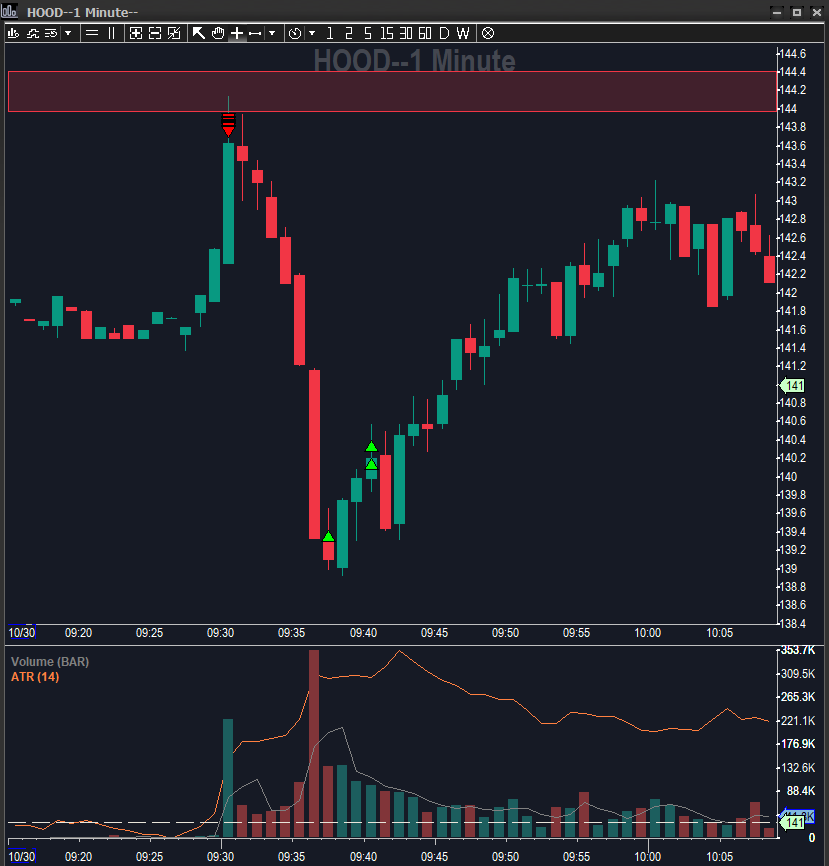Image resolution: width=829 pixels, height=866 pixels.
Task: Open dropdown arrow before horizontal grid icon
Action: point(68,33)
